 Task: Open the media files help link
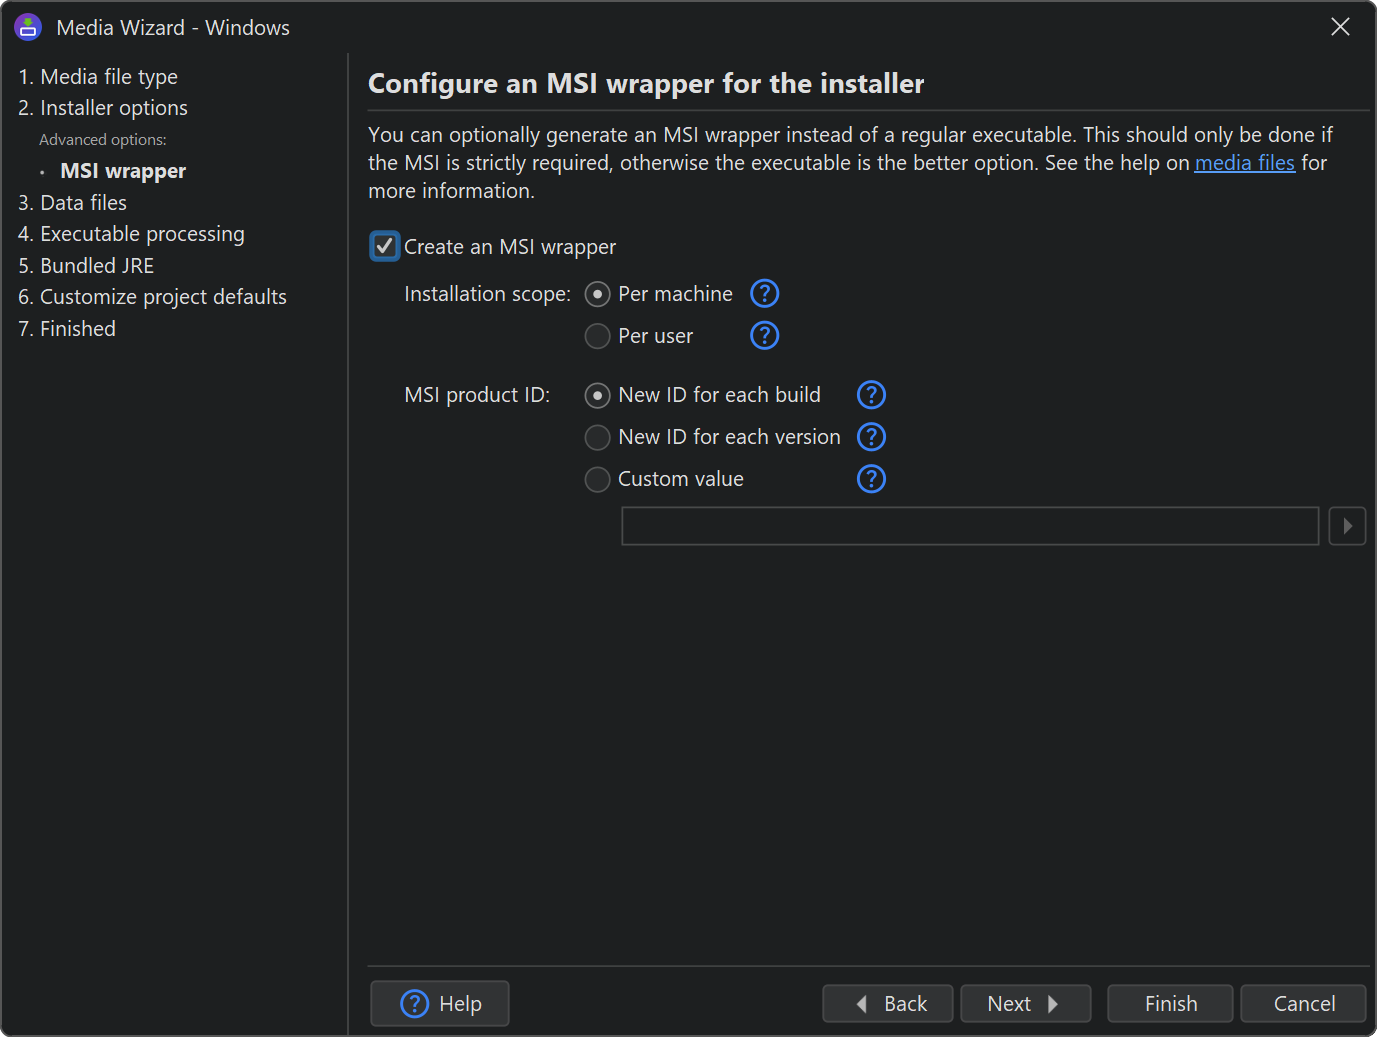tap(1244, 163)
